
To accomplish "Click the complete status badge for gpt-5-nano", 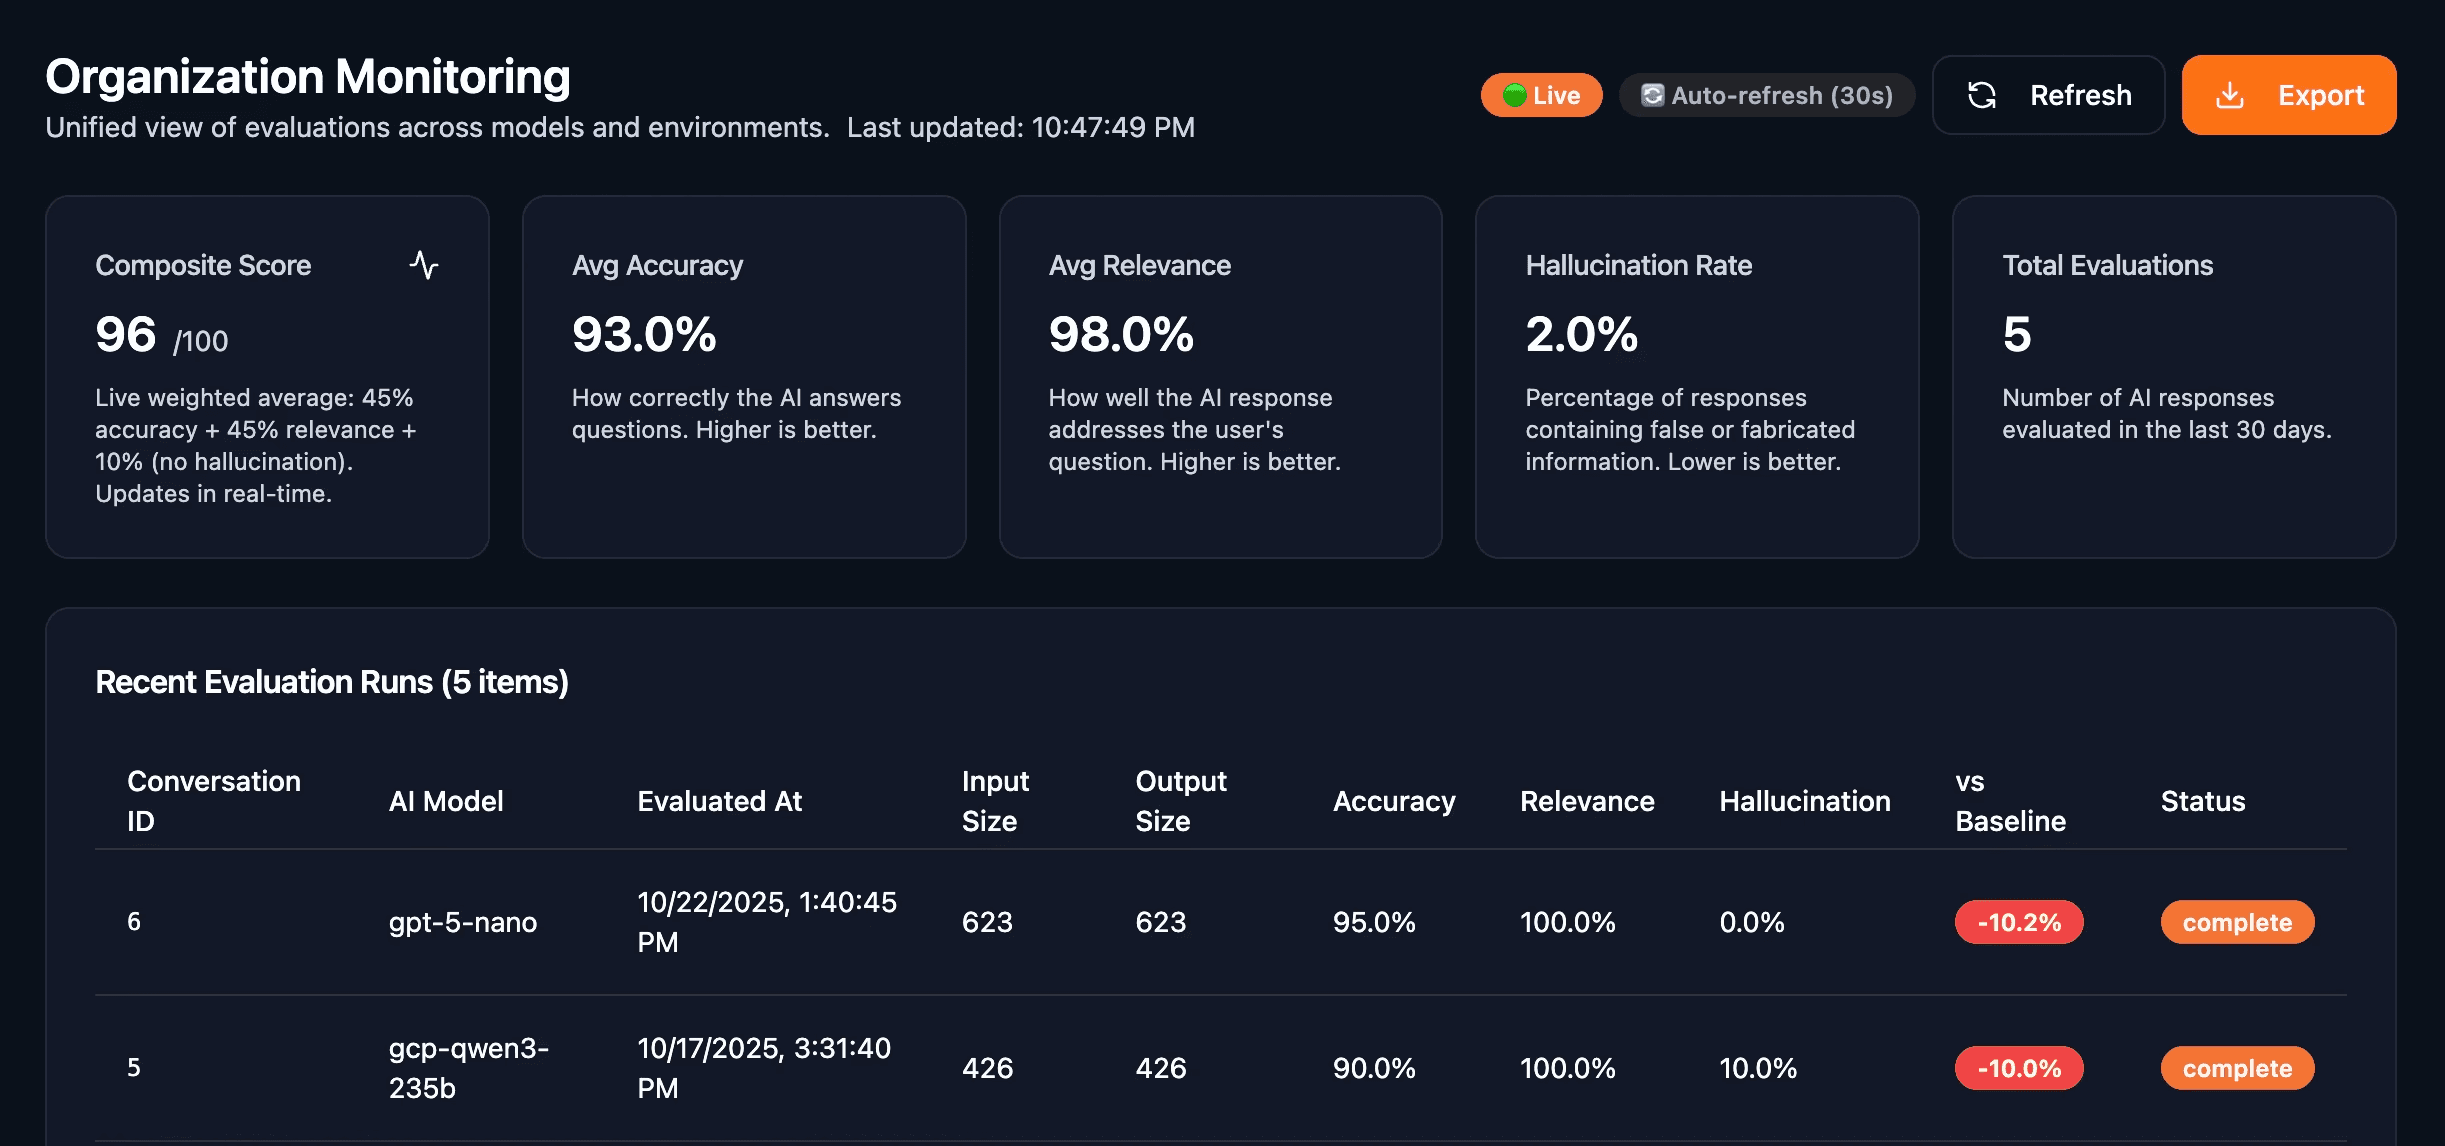I will coord(2237,922).
